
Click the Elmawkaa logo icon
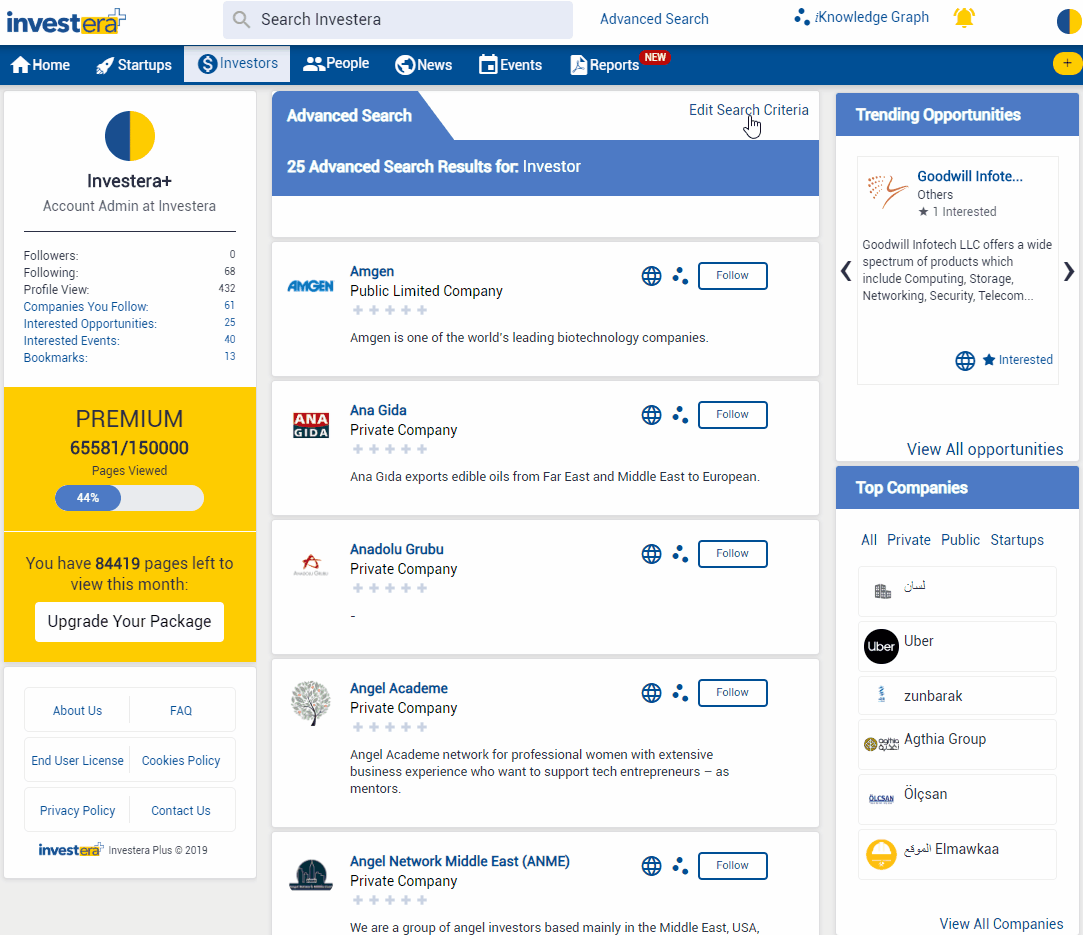point(881,854)
